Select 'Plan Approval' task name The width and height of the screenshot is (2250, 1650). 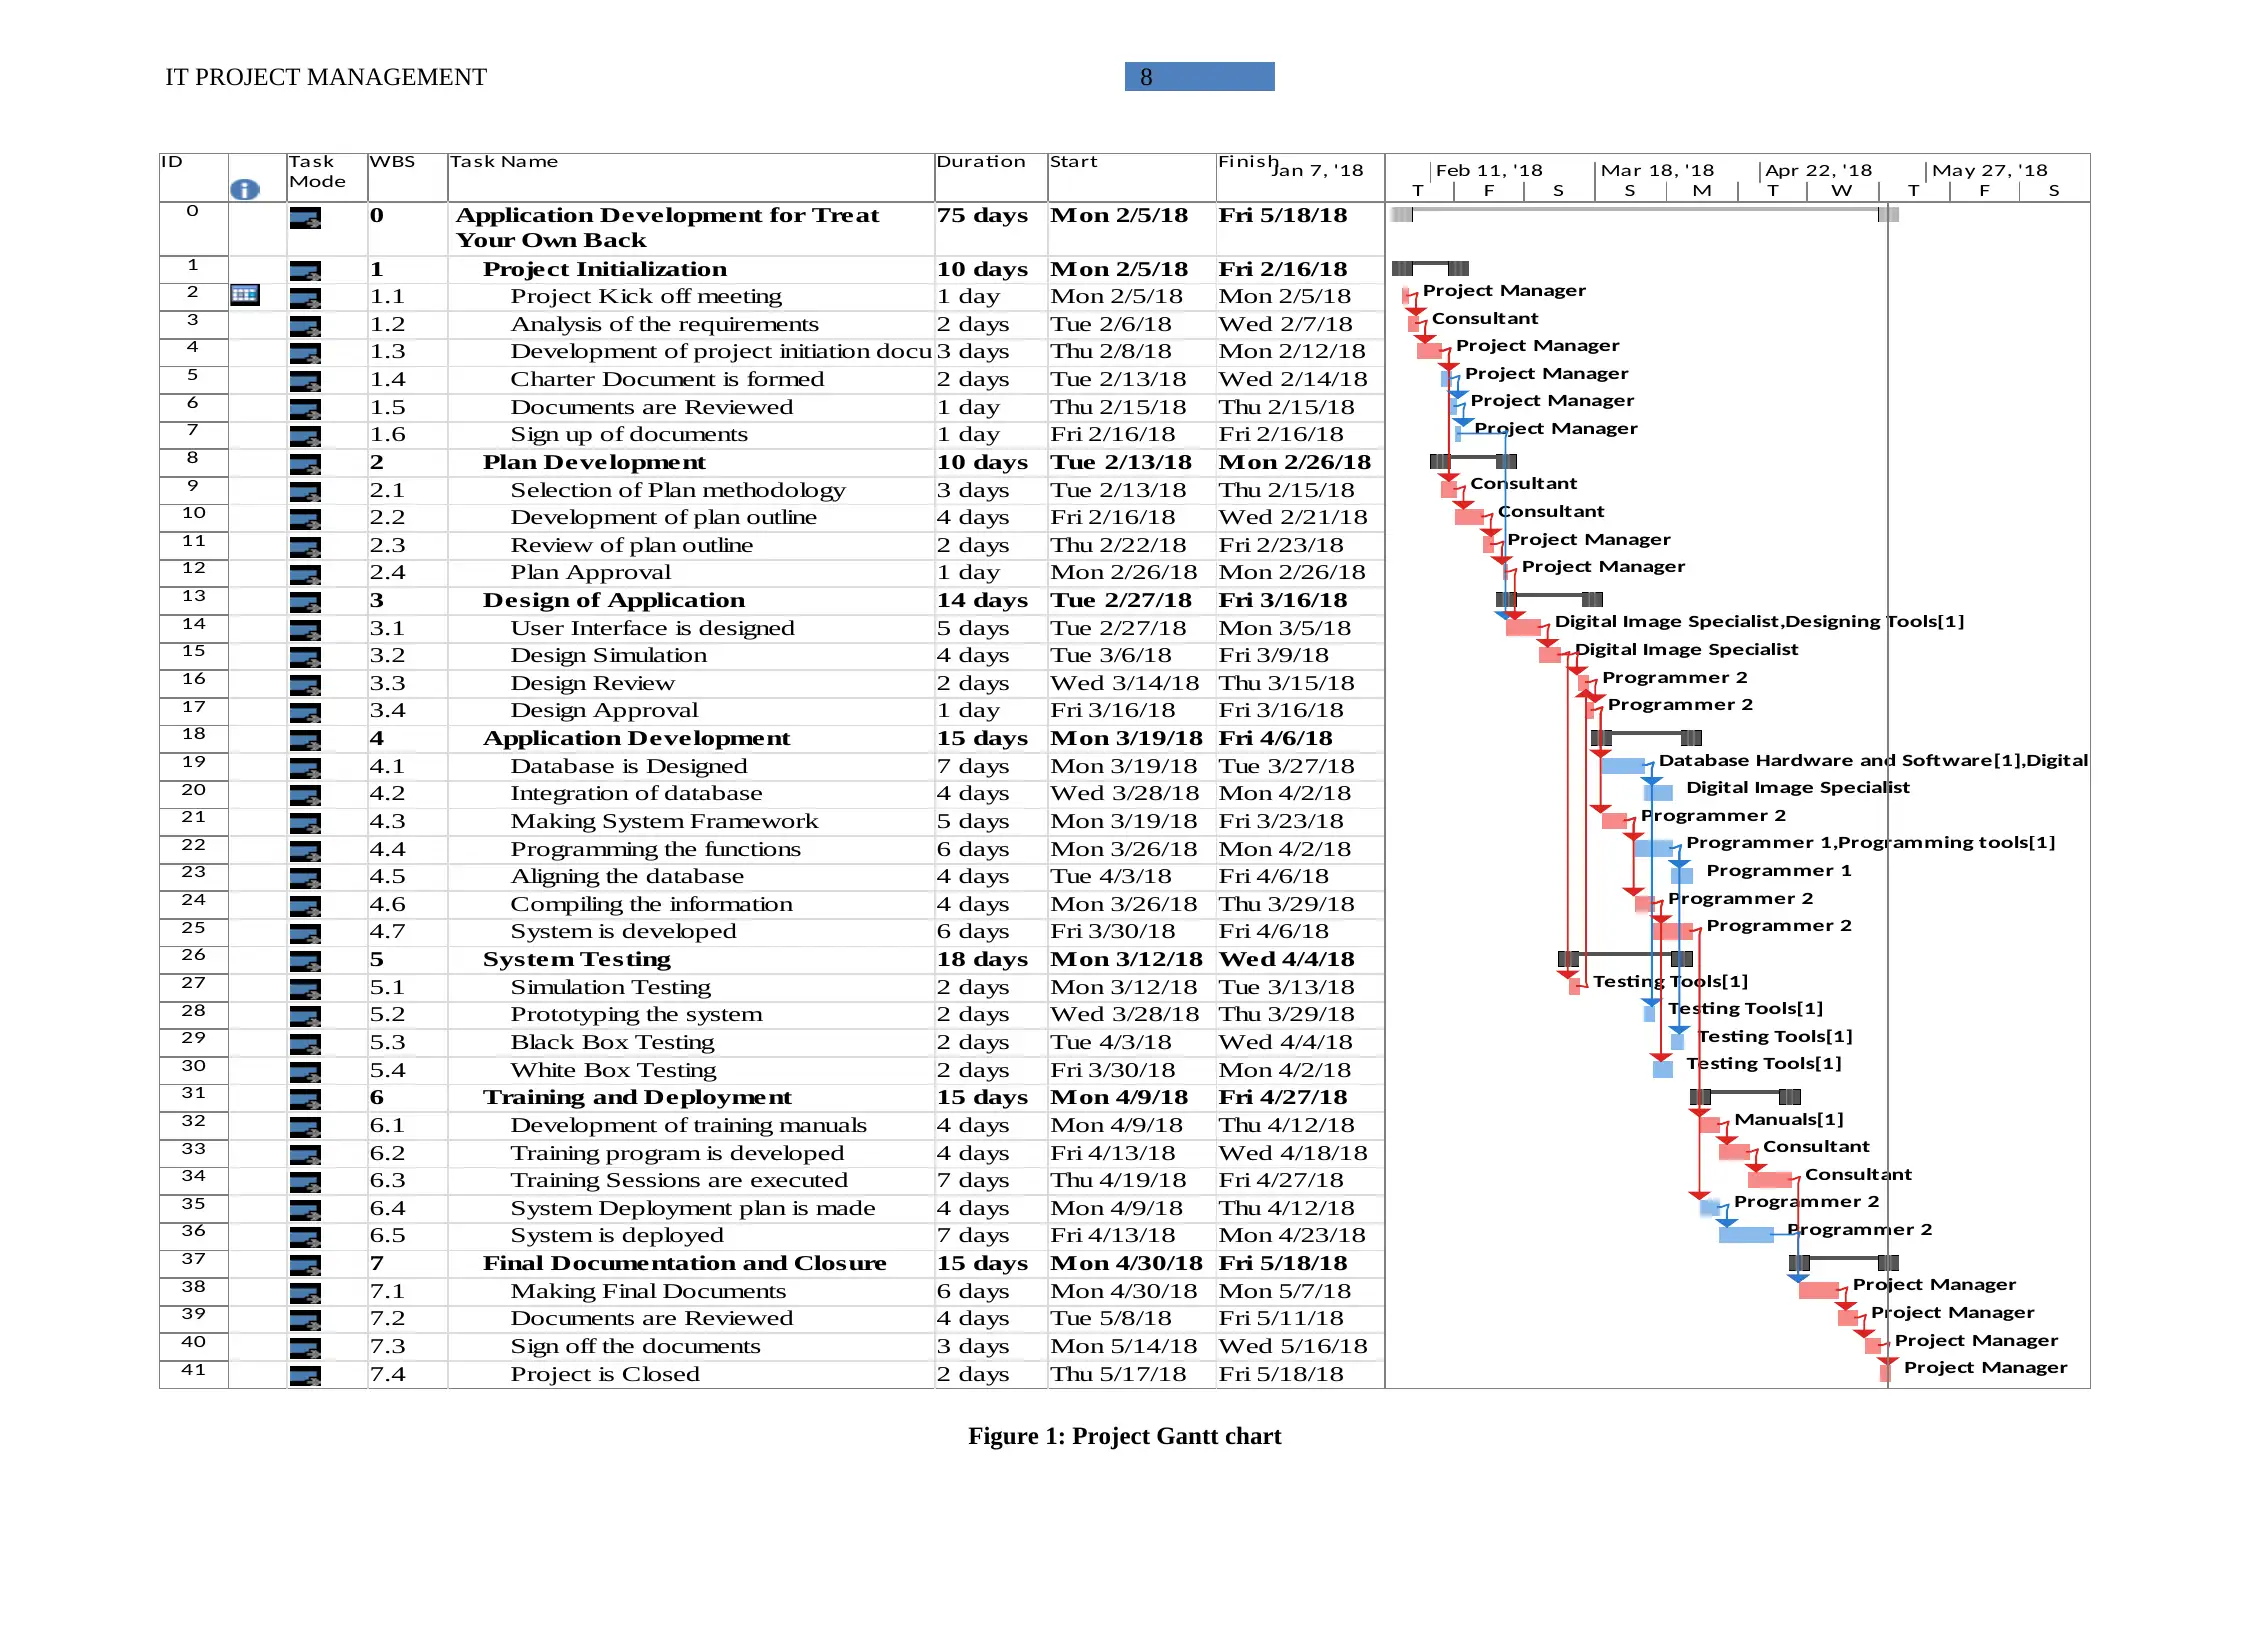pos(590,572)
